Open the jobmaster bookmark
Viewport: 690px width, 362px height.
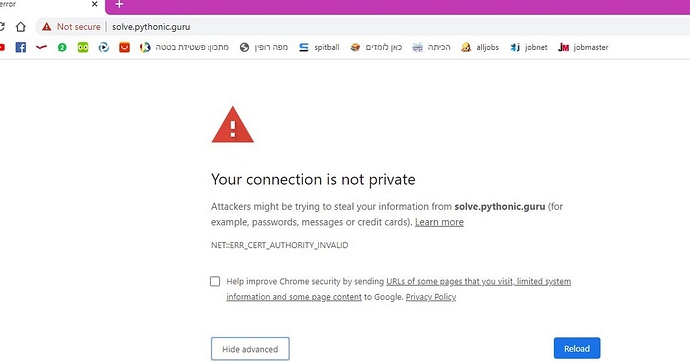[x=583, y=48]
